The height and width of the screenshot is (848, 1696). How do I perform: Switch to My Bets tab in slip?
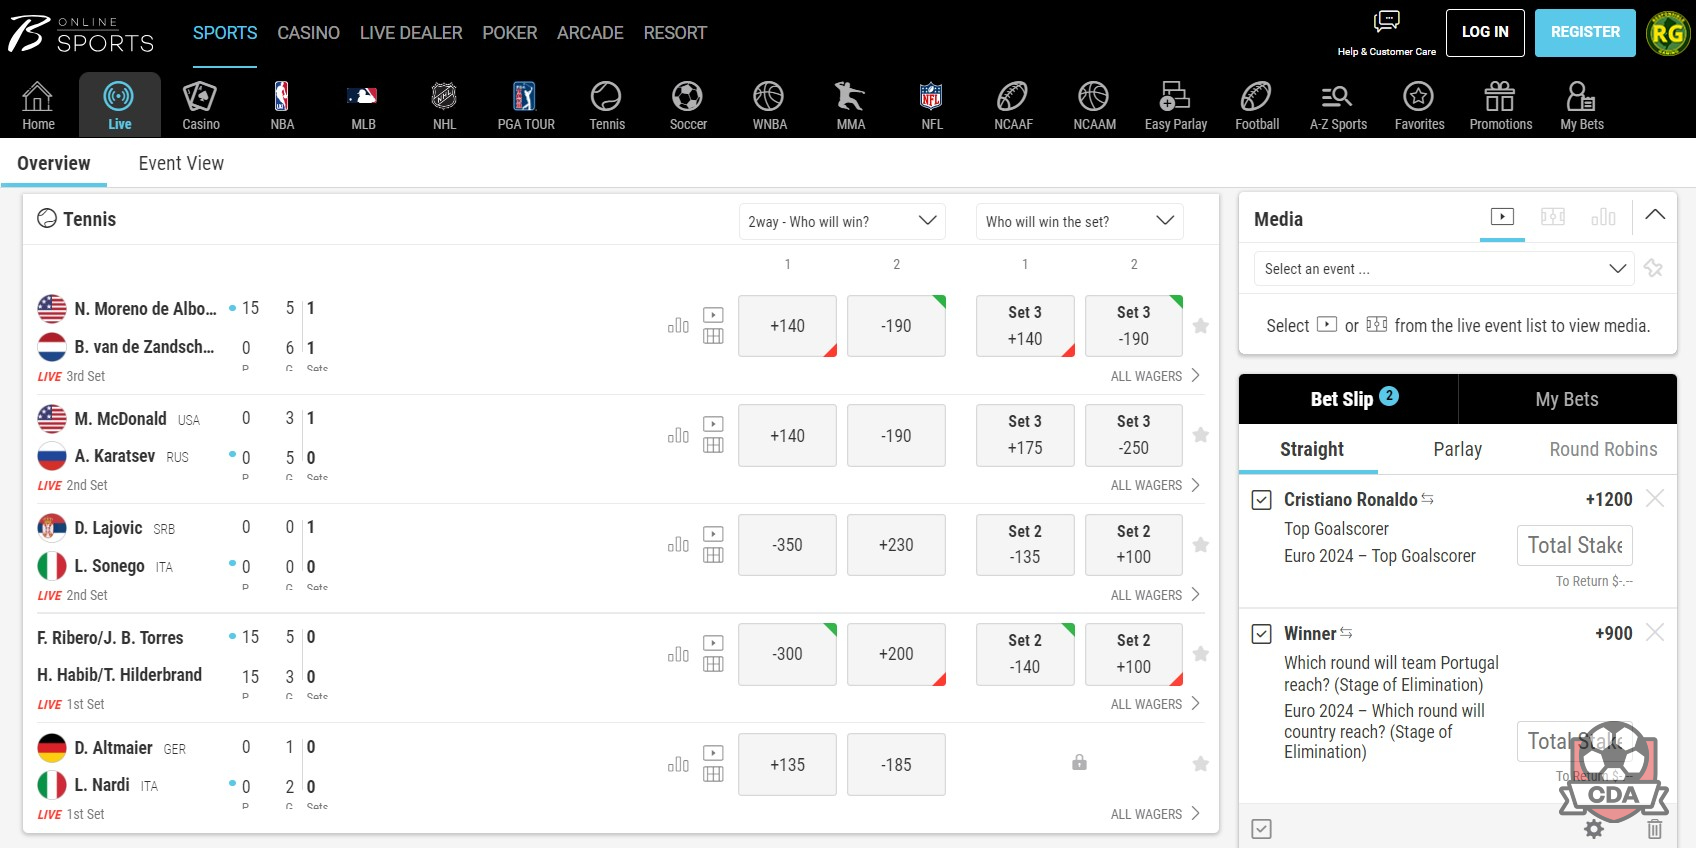pyautogui.click(x=1567, y=399)
